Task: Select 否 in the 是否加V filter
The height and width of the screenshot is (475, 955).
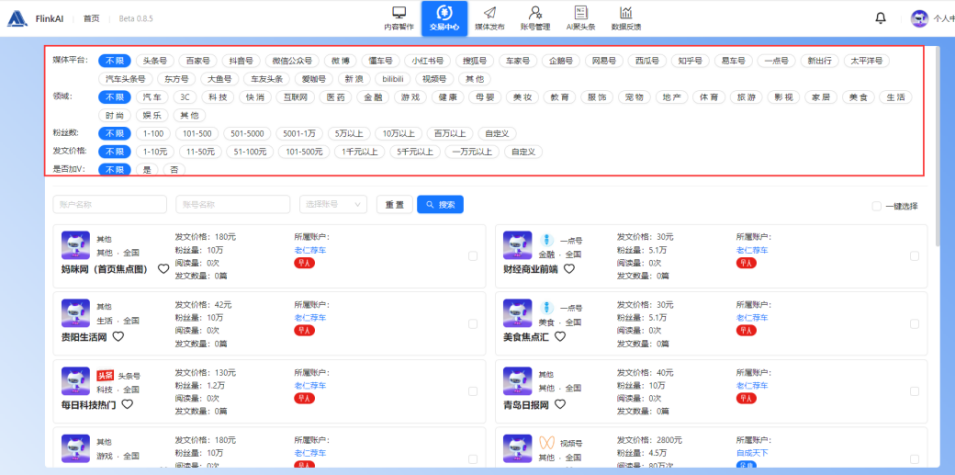Action: (174, 170)
